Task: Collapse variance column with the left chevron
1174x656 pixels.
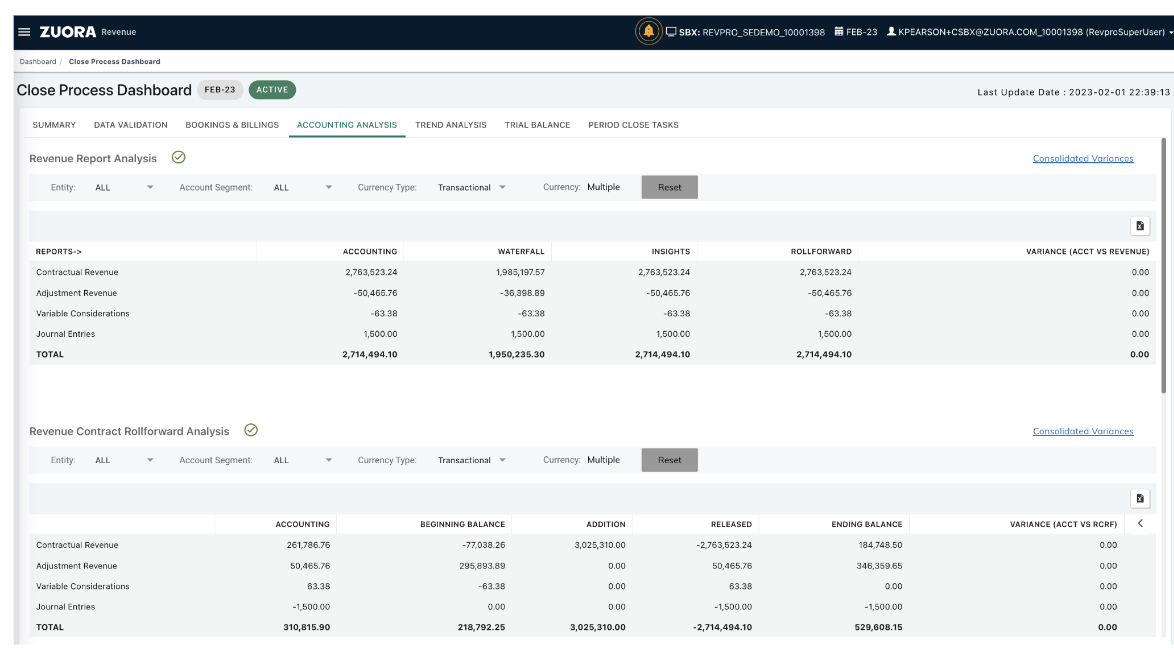Action: coord(1140,523)
